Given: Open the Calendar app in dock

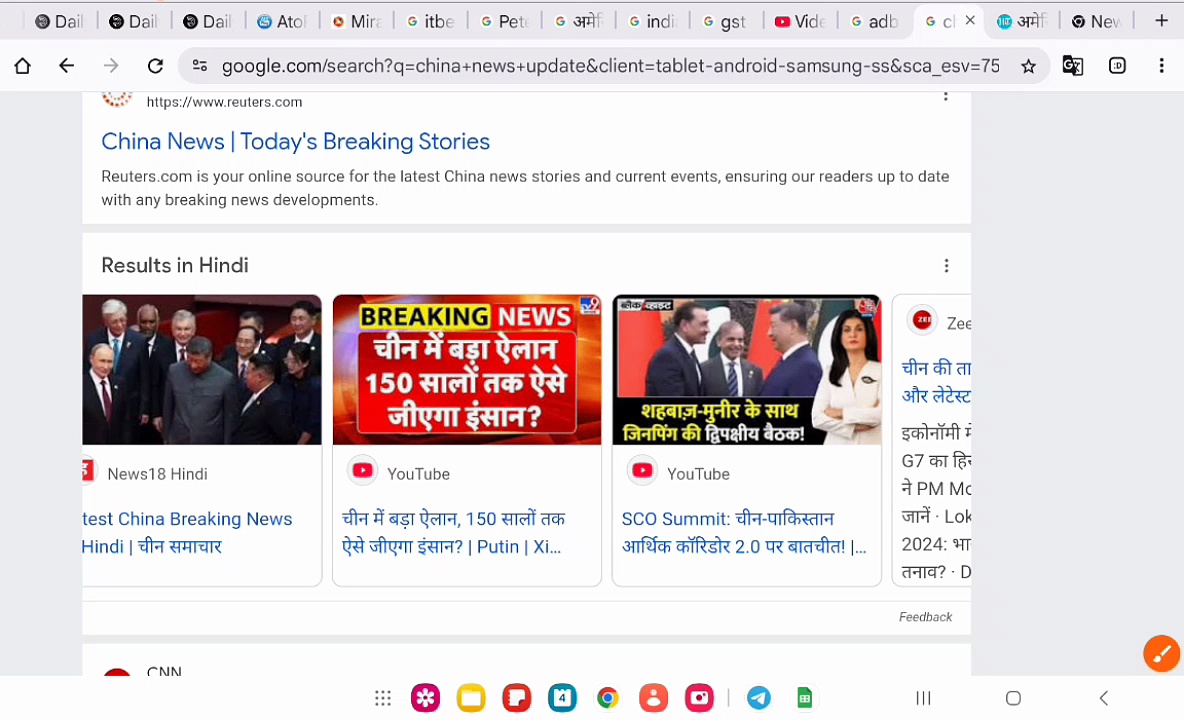Looking at the screenshot, I should [562, 698].
